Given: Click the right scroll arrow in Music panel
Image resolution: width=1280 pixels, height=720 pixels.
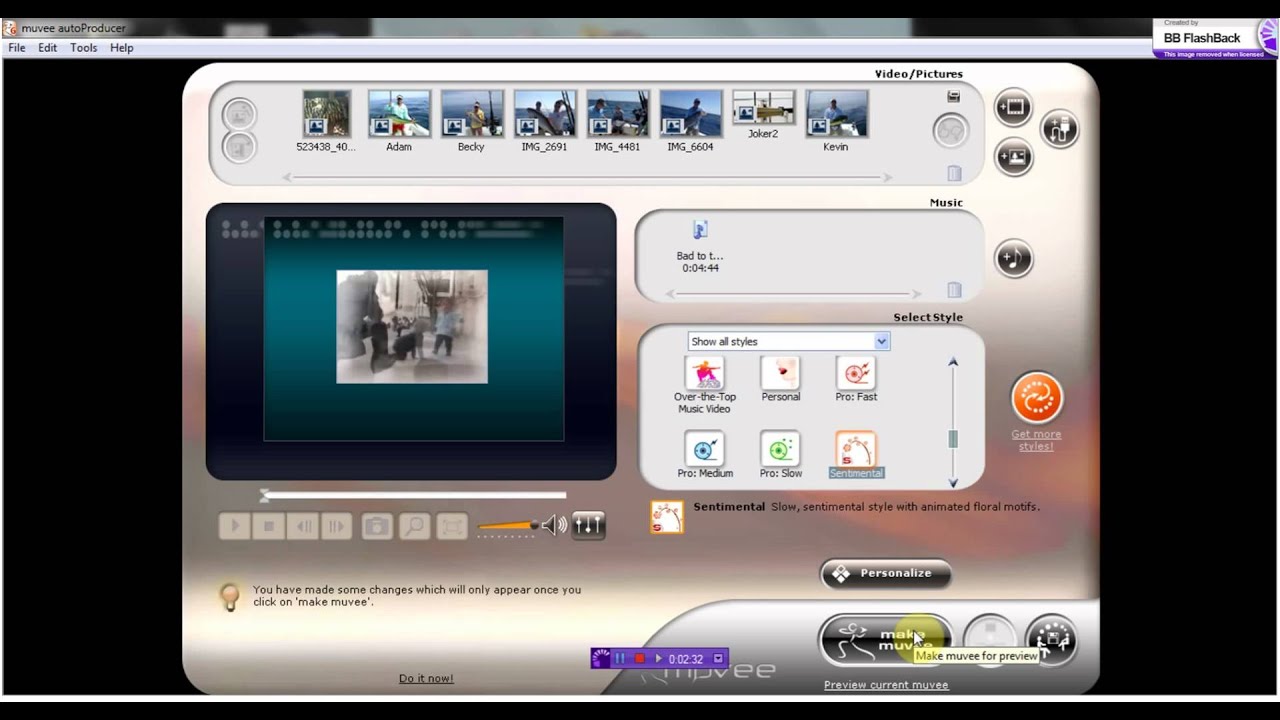Looking at the screenshot, I should tap(915, 294).
